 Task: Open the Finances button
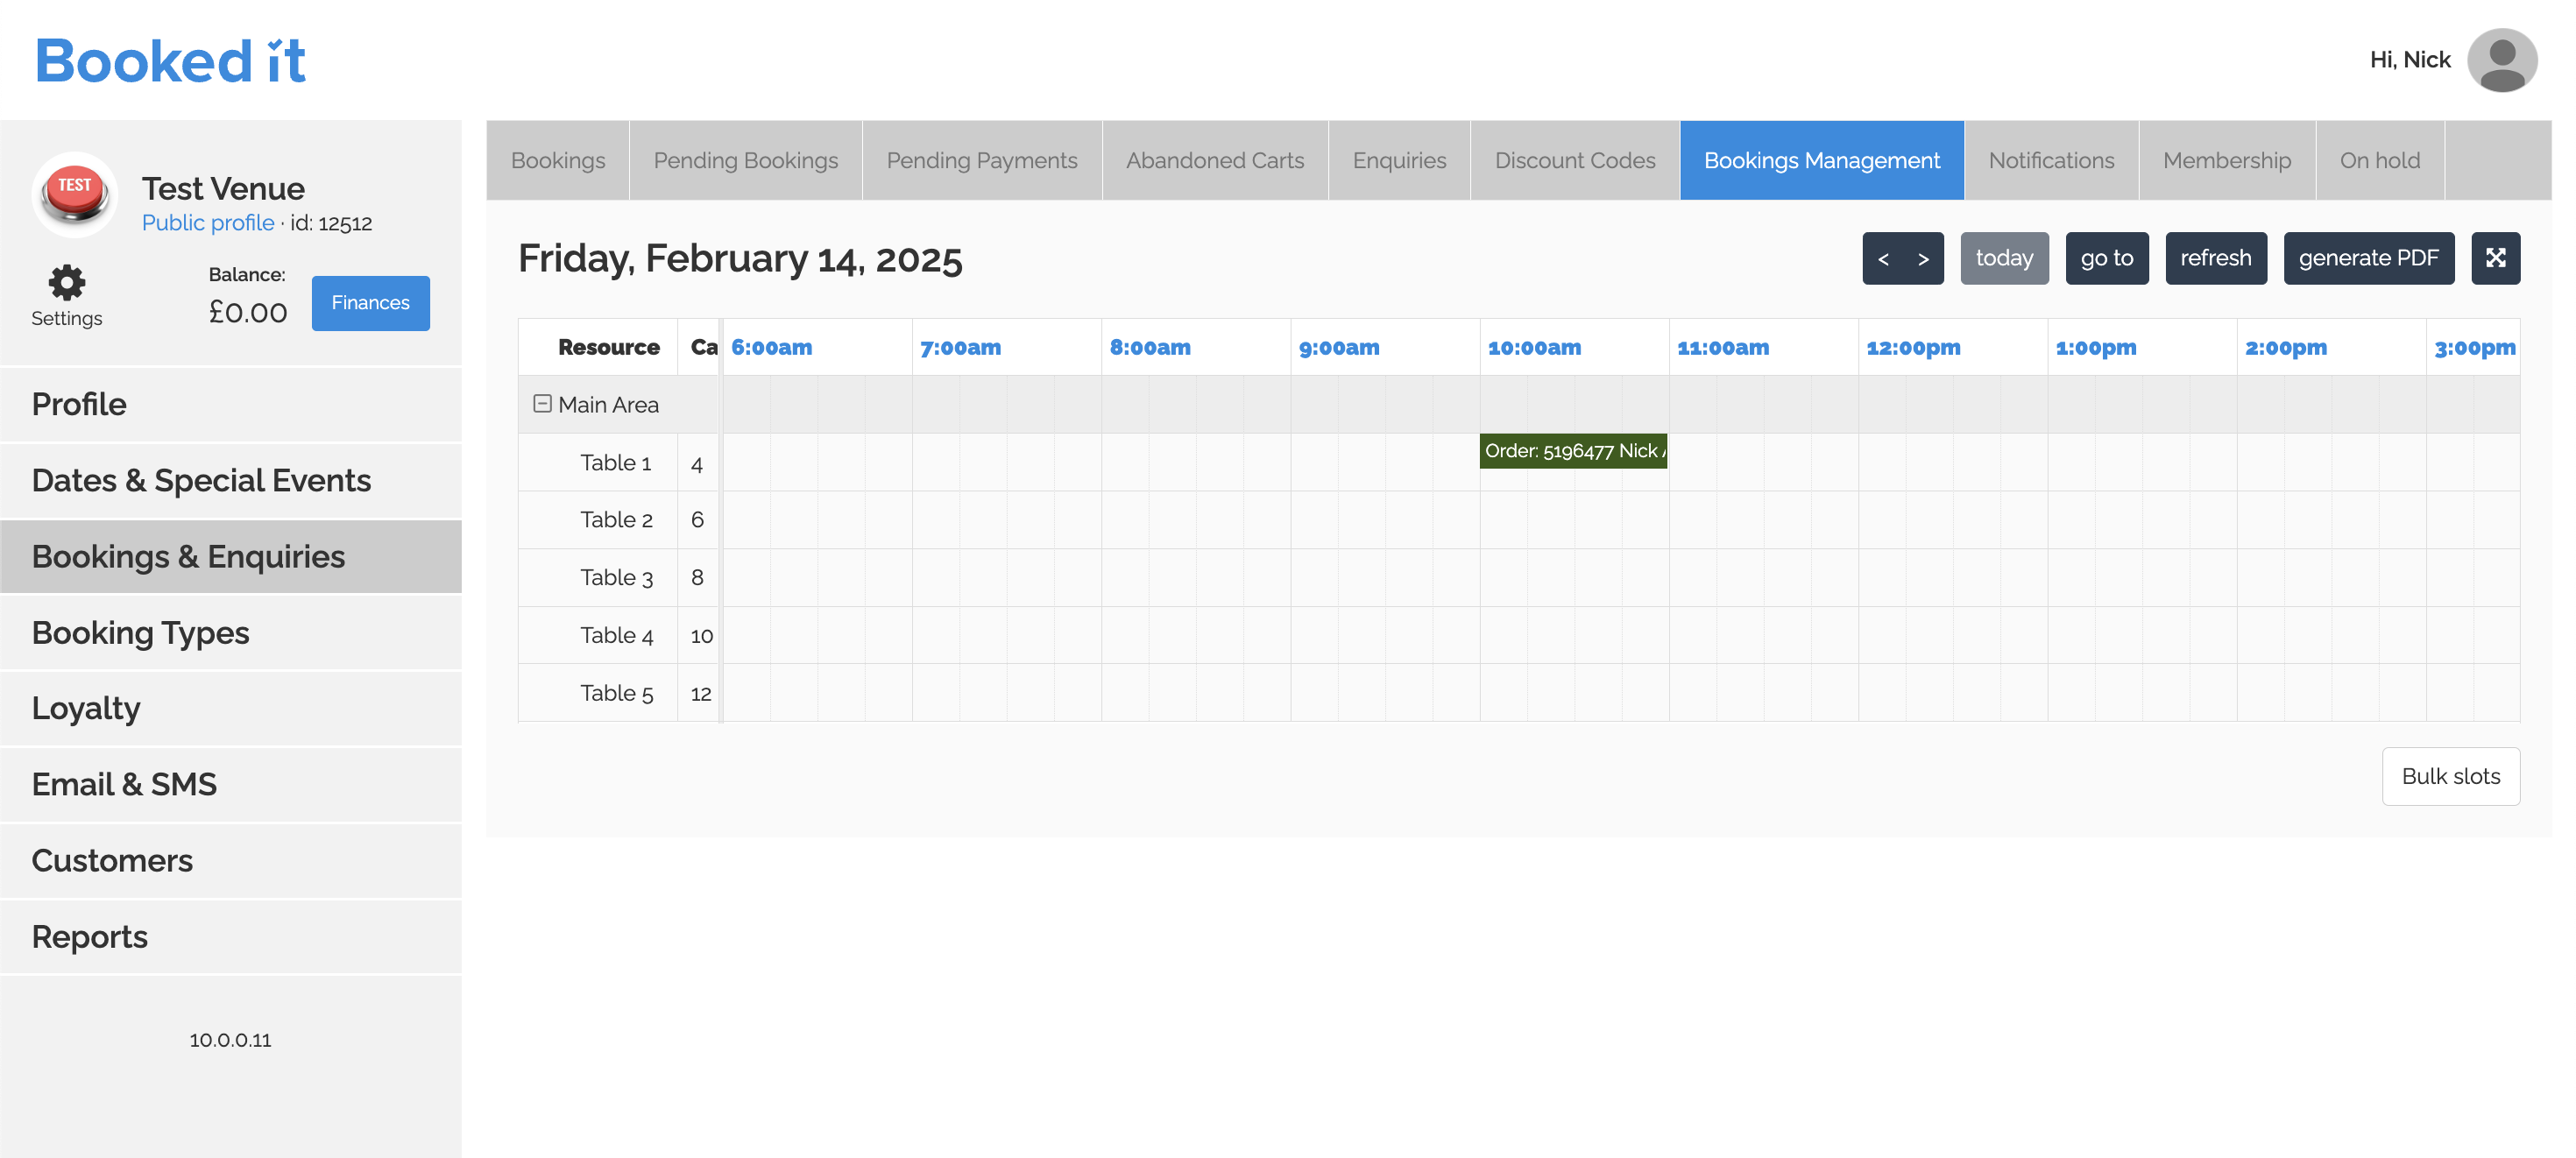click(370, 303)
